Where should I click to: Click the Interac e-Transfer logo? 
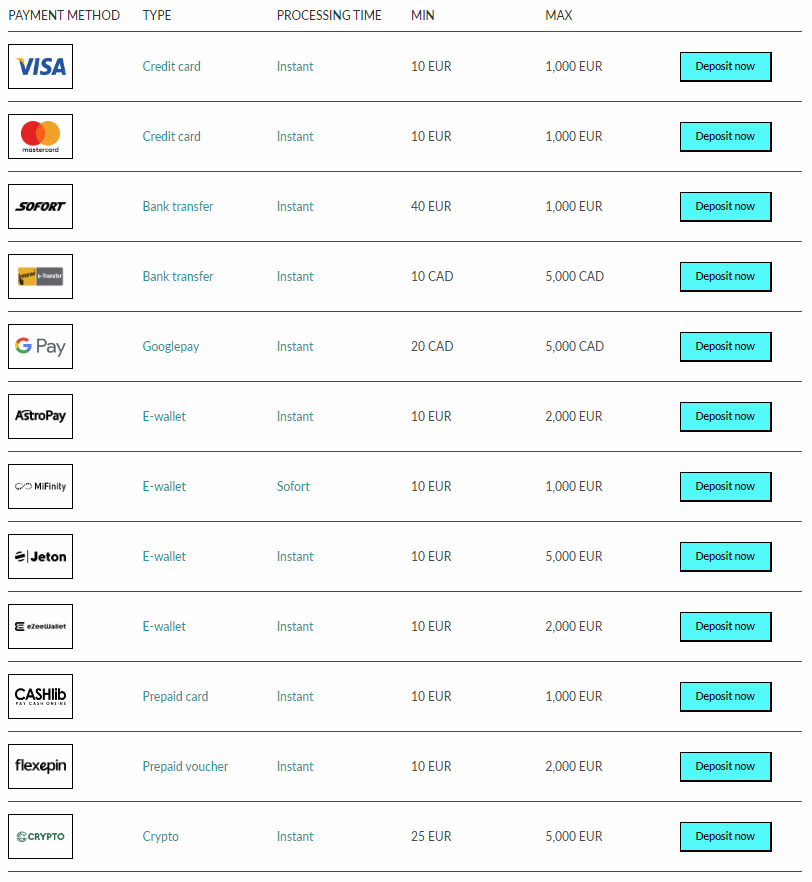coord(40,277)
